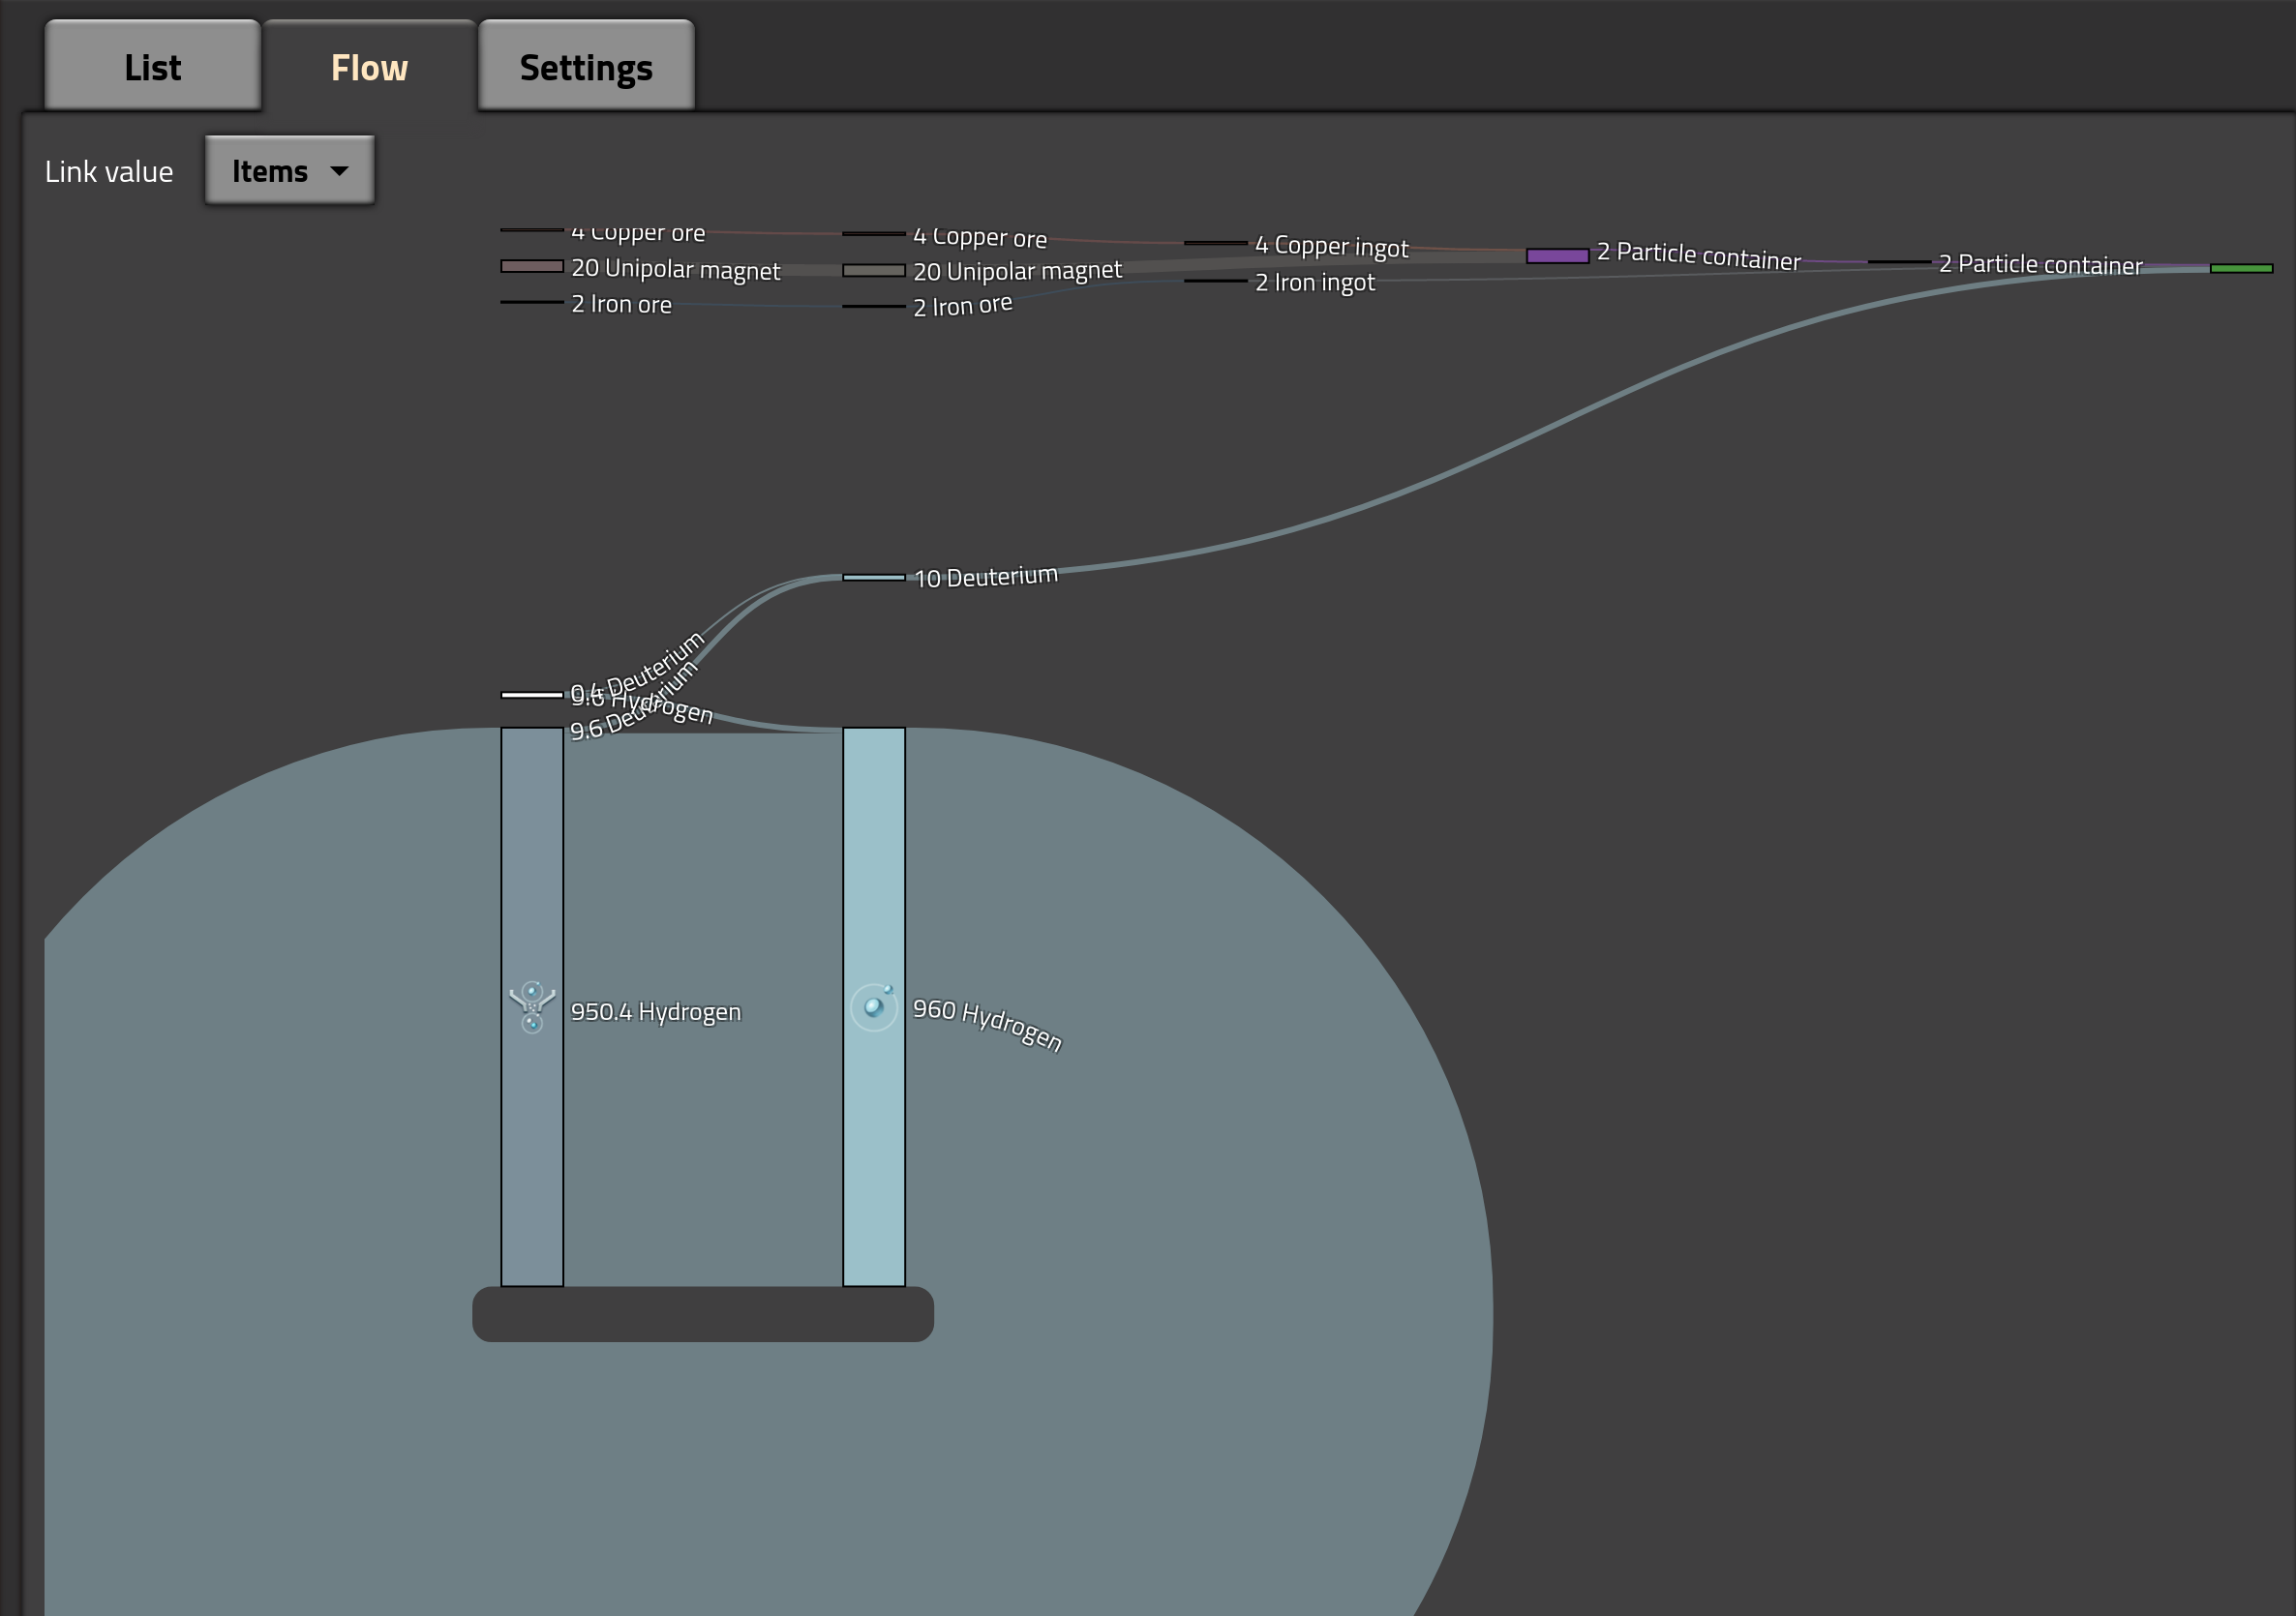This screenshot has width=2296, height=1616.
Task: Switch to the List tab
Action: pyautogui.click(x=152, y=66)
